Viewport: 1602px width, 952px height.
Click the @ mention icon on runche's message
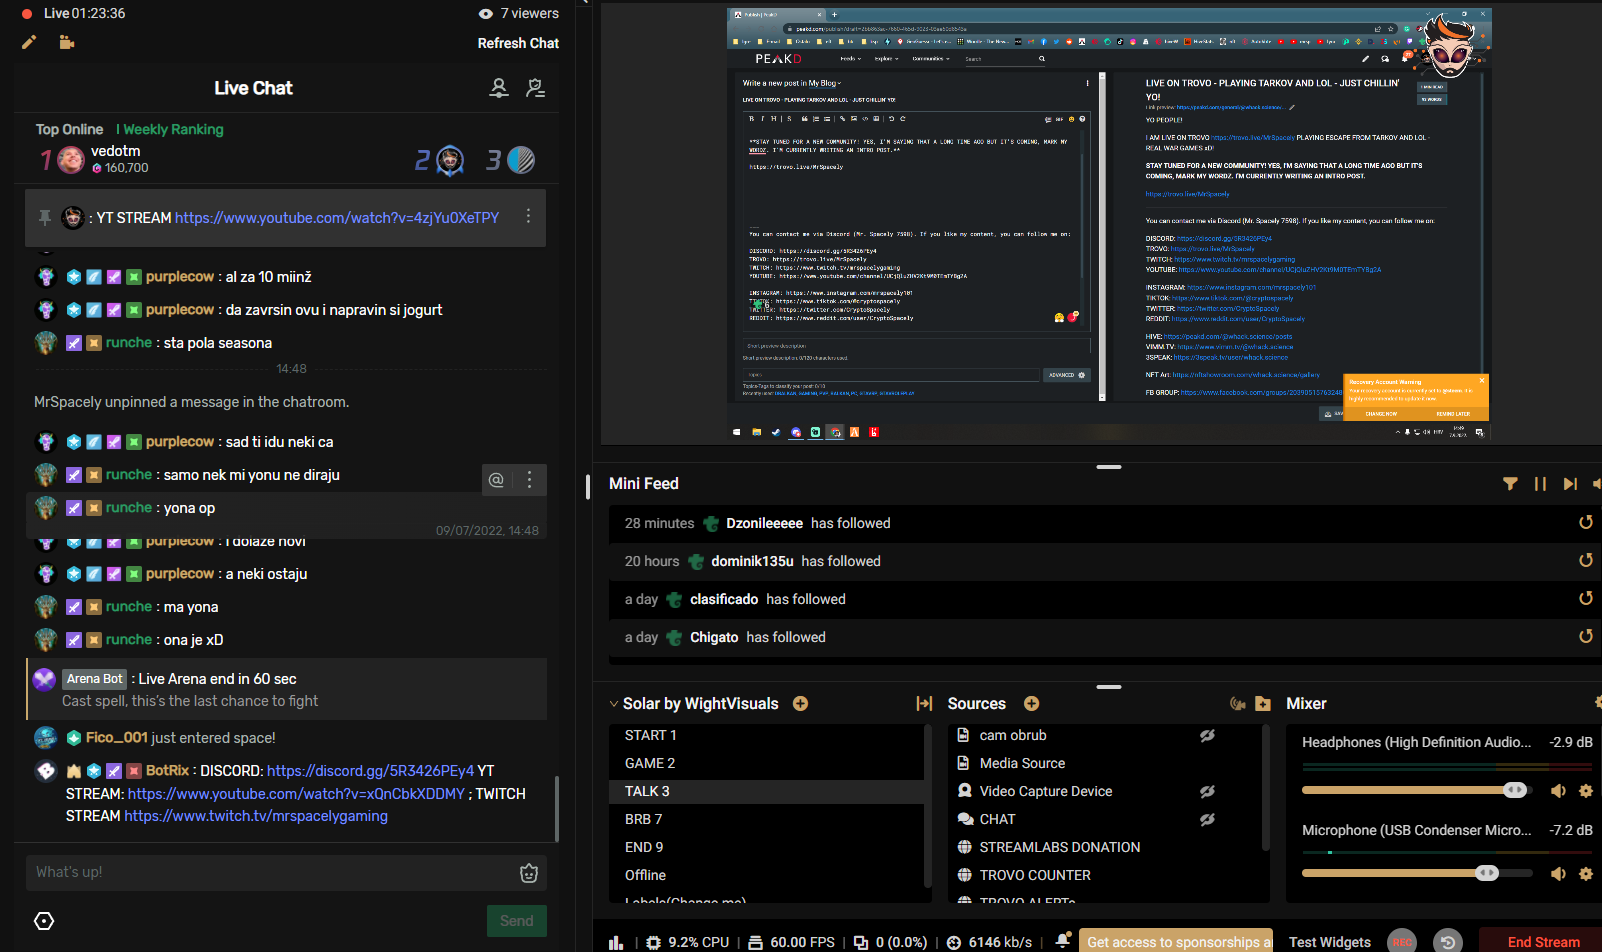[496, 480]
